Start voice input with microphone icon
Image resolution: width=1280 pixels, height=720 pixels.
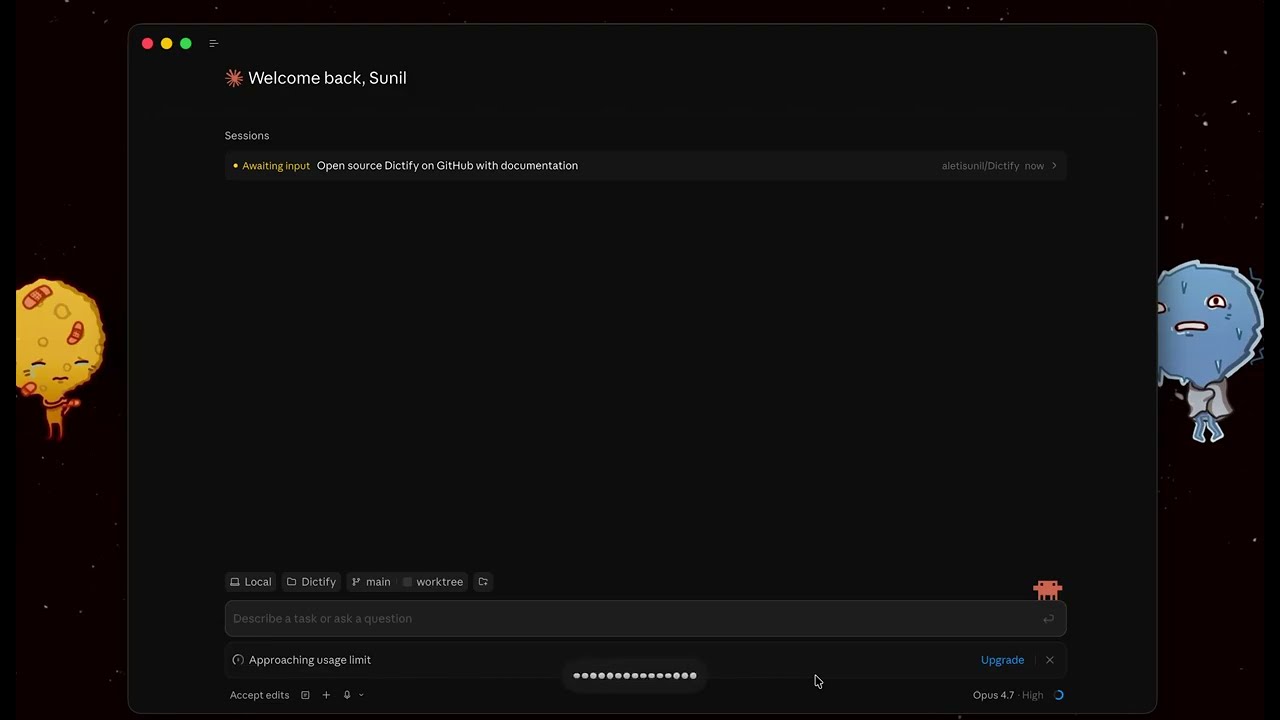point(347,695)
